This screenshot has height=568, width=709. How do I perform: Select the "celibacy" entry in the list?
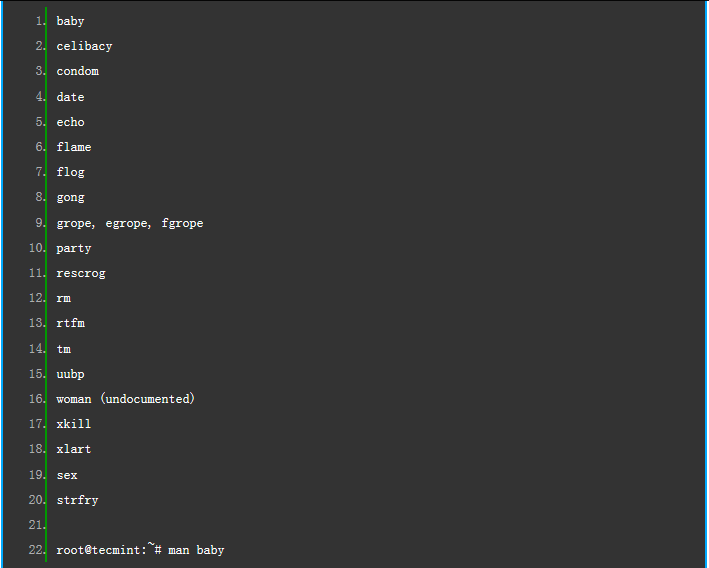coord(84,46)
